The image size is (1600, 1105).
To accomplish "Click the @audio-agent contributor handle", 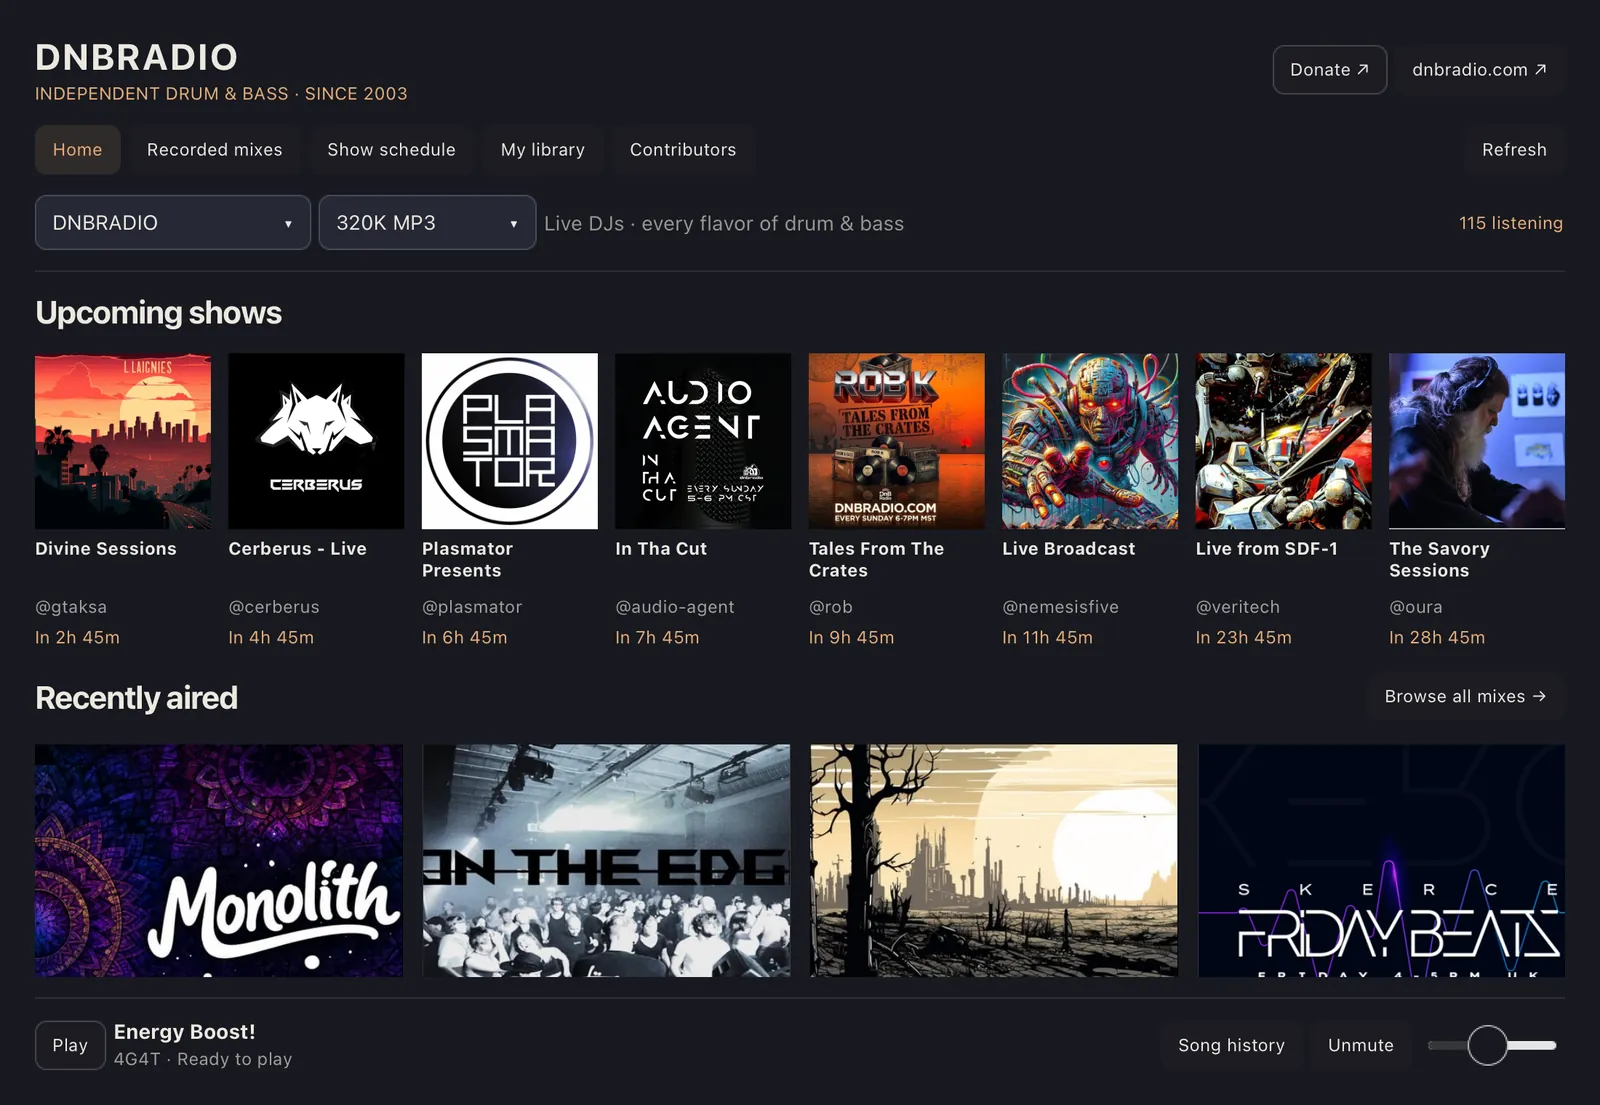I will 675,607.
